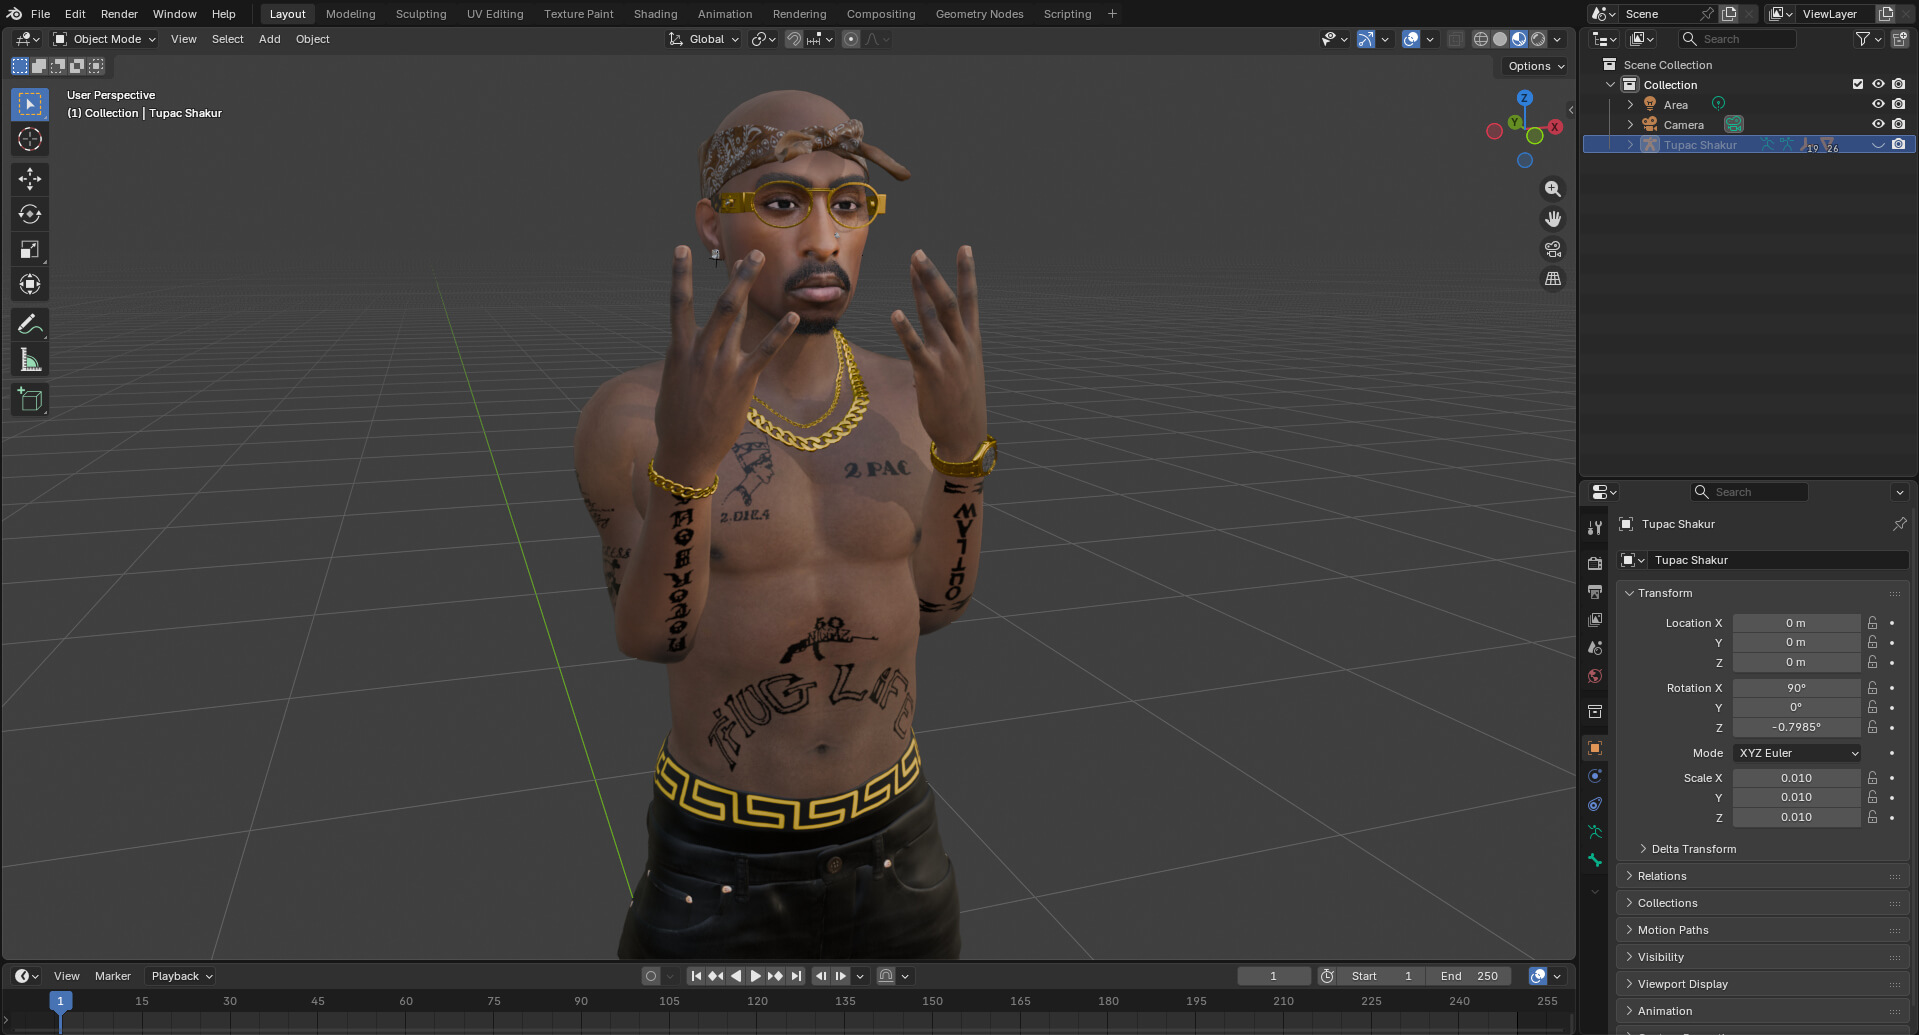Select the Scale tool

tap(30, 249)
